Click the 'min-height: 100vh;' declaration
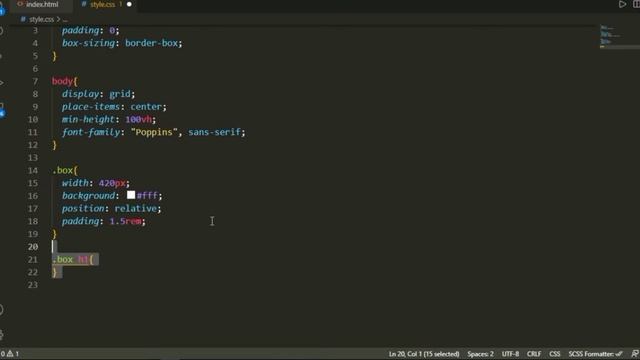The height and width of the screenshot is (360, 640). 109,119
